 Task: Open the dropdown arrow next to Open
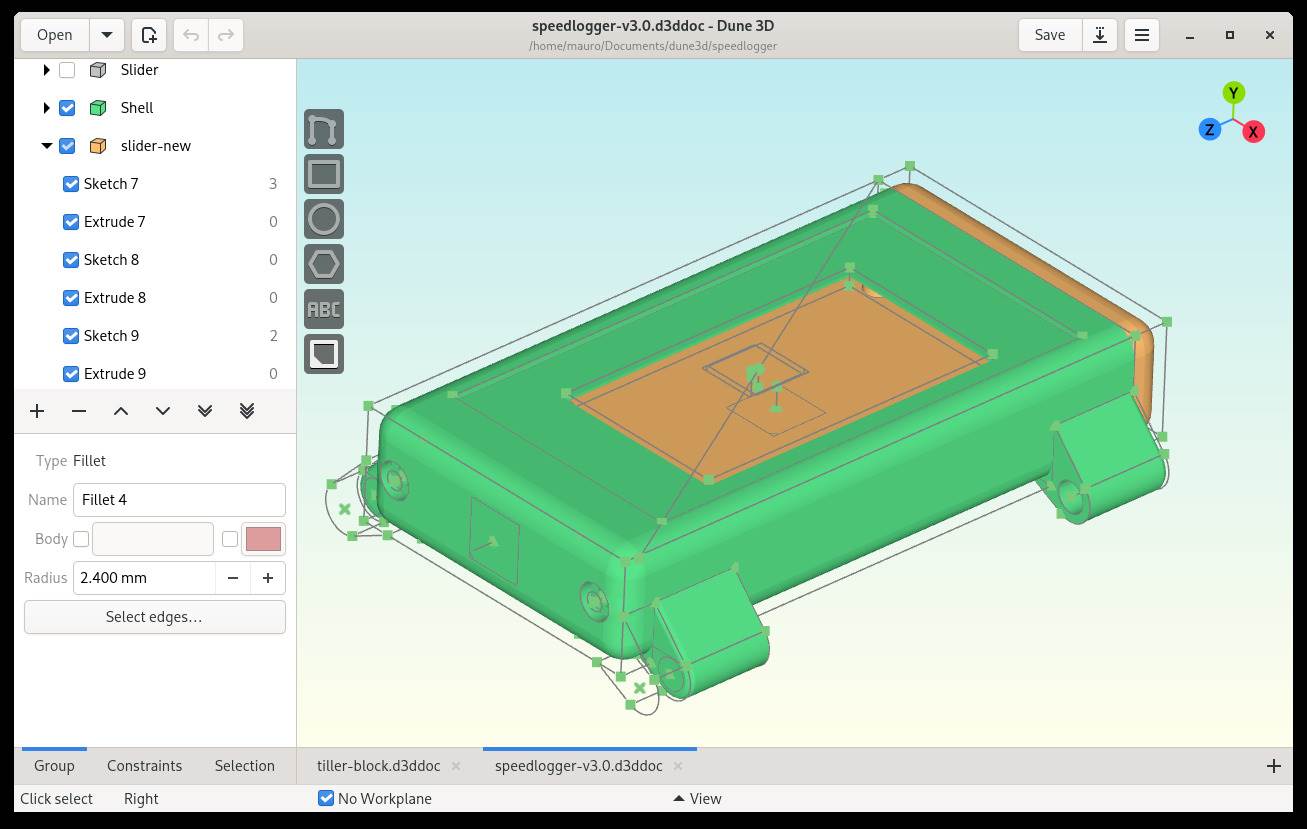(107, 35)
